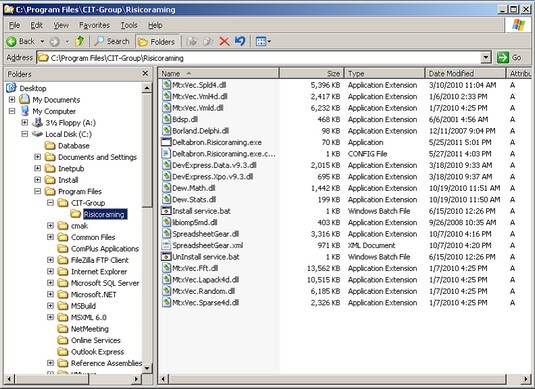This screenshot has height=389, width=535.
Task: Open the Forward history dropdown arrow
Action: click(x=67, y=42)
